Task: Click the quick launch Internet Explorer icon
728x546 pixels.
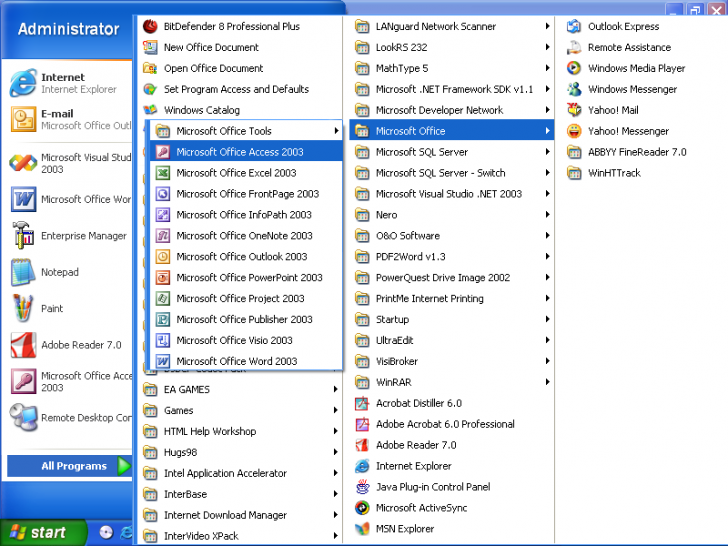Action: pos(126,533)
